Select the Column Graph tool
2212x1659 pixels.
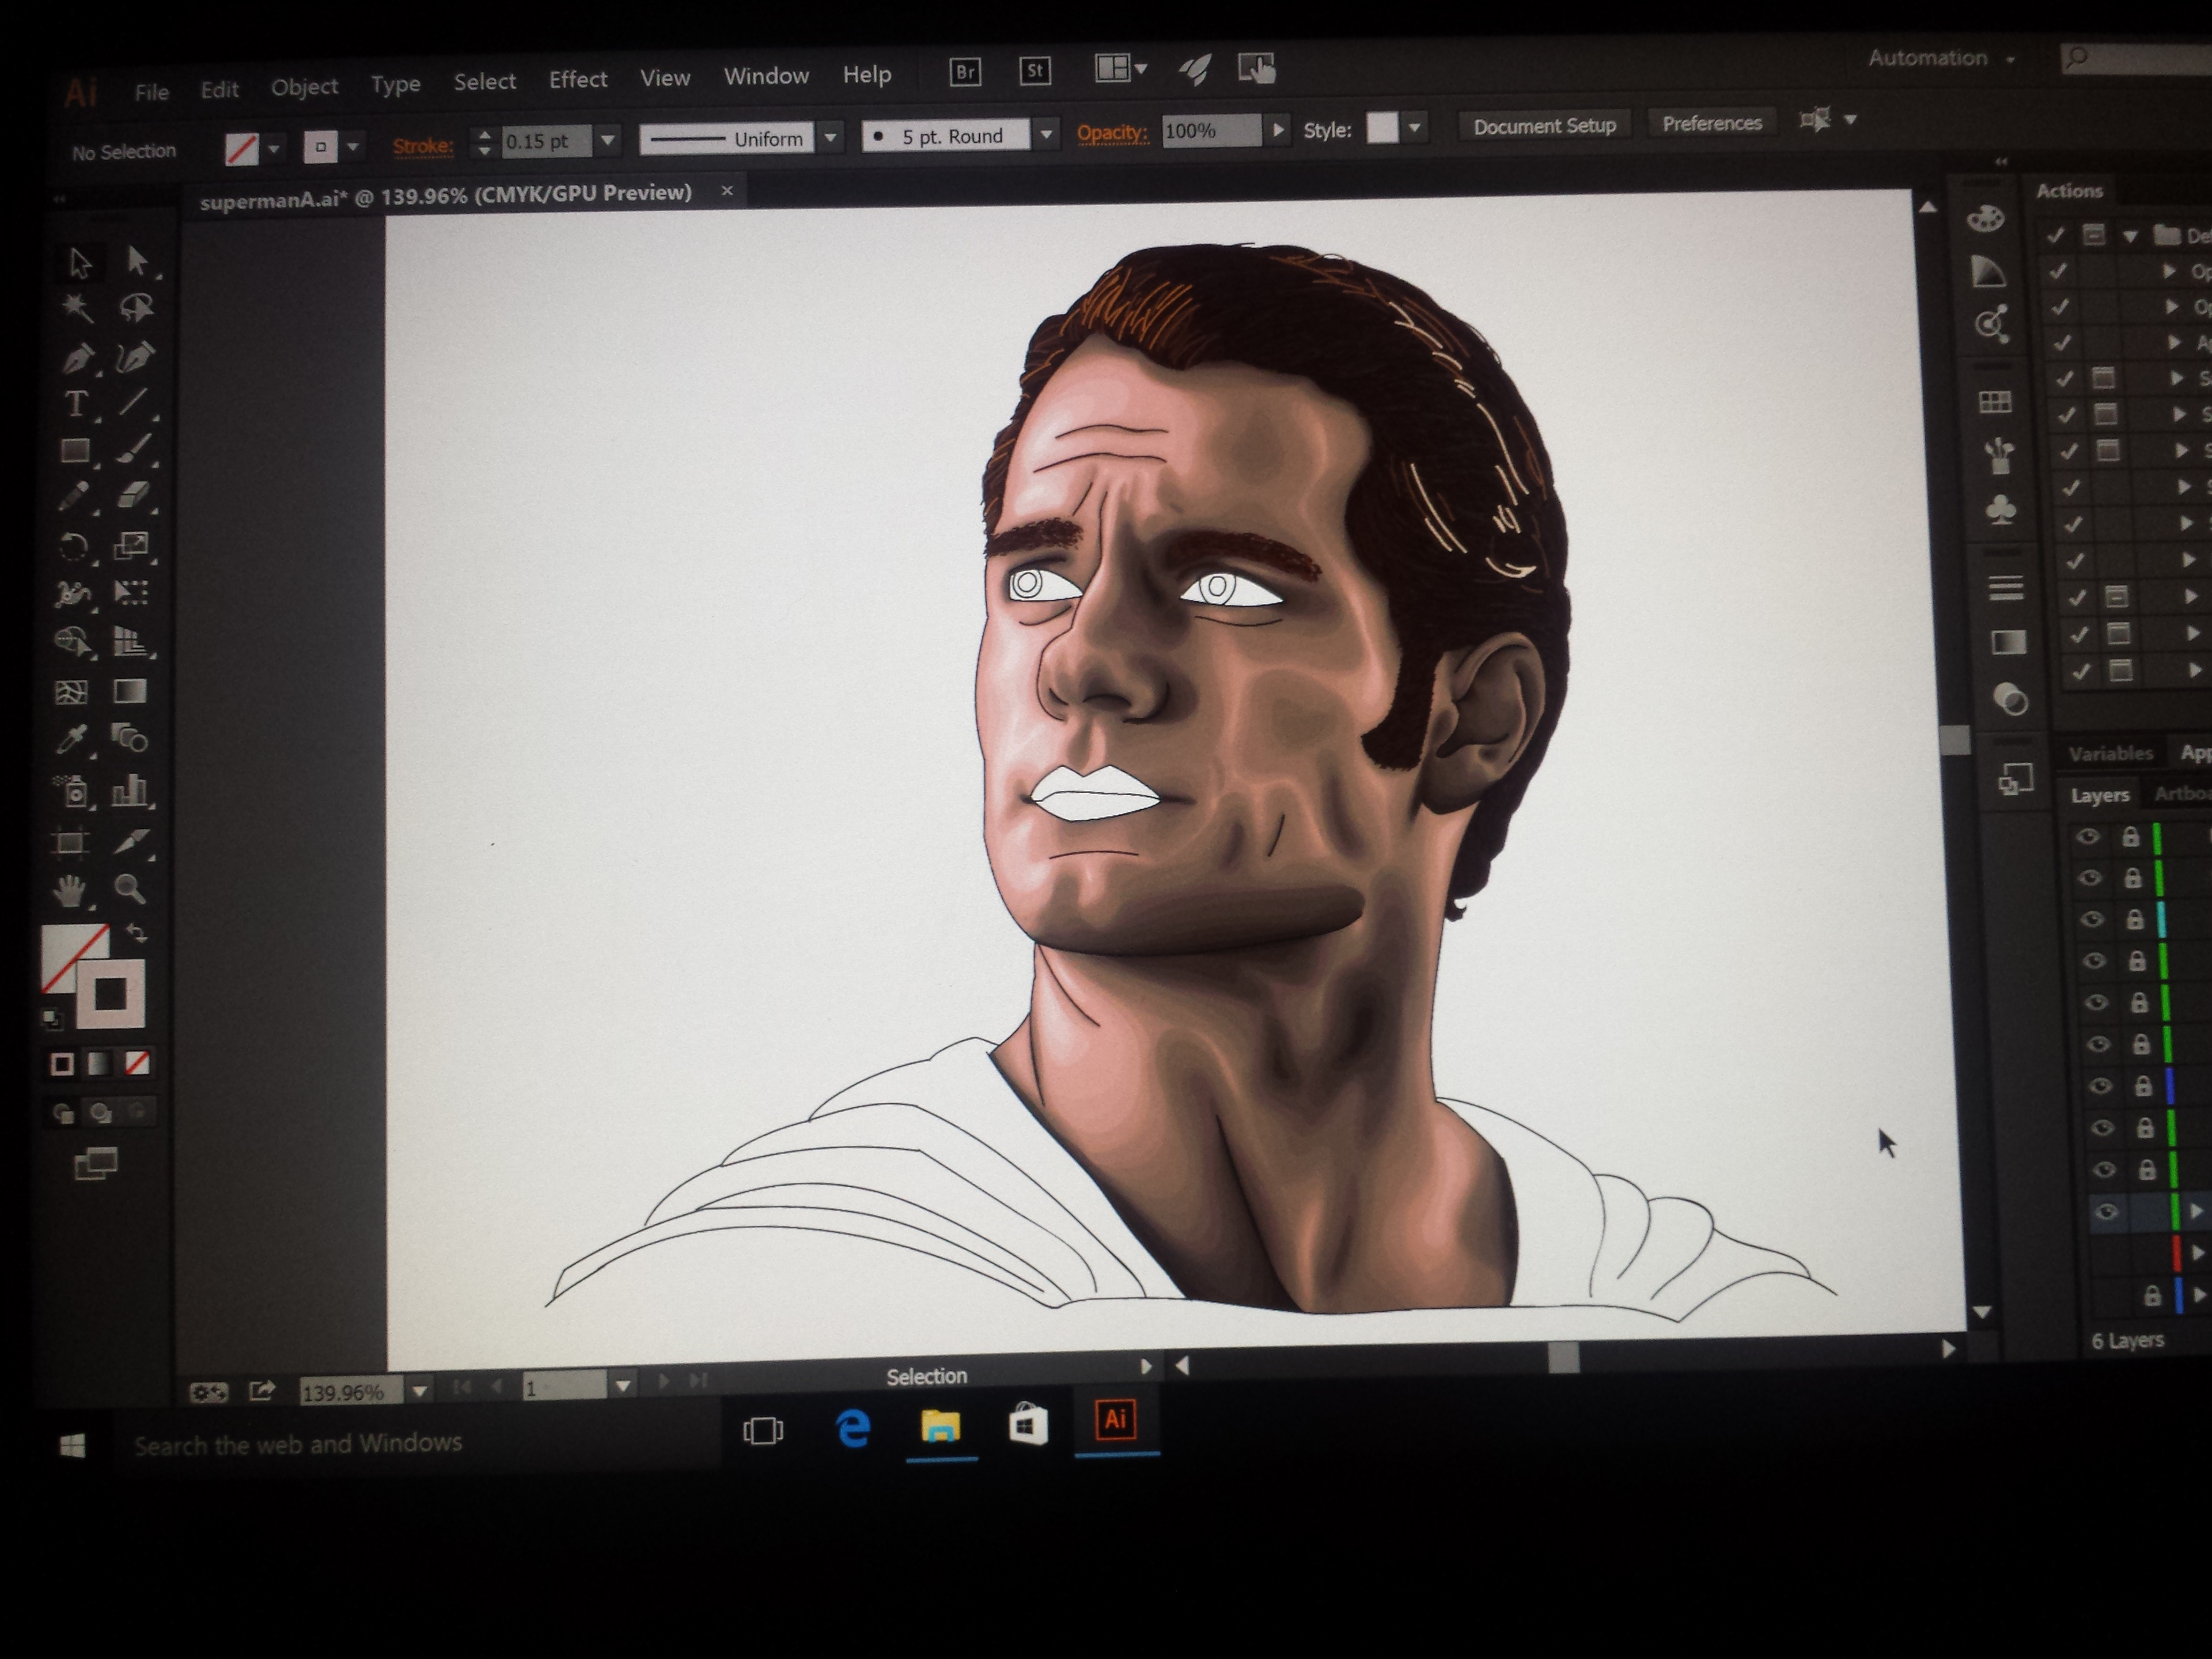point(130,790)
